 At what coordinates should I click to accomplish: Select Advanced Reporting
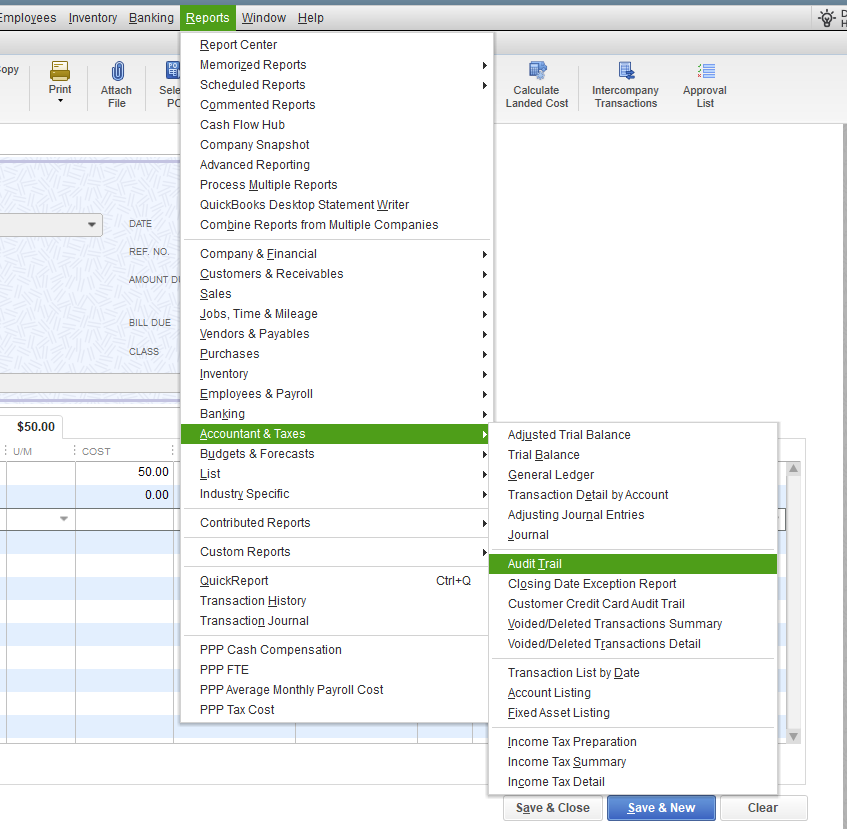tap(337, 165)
